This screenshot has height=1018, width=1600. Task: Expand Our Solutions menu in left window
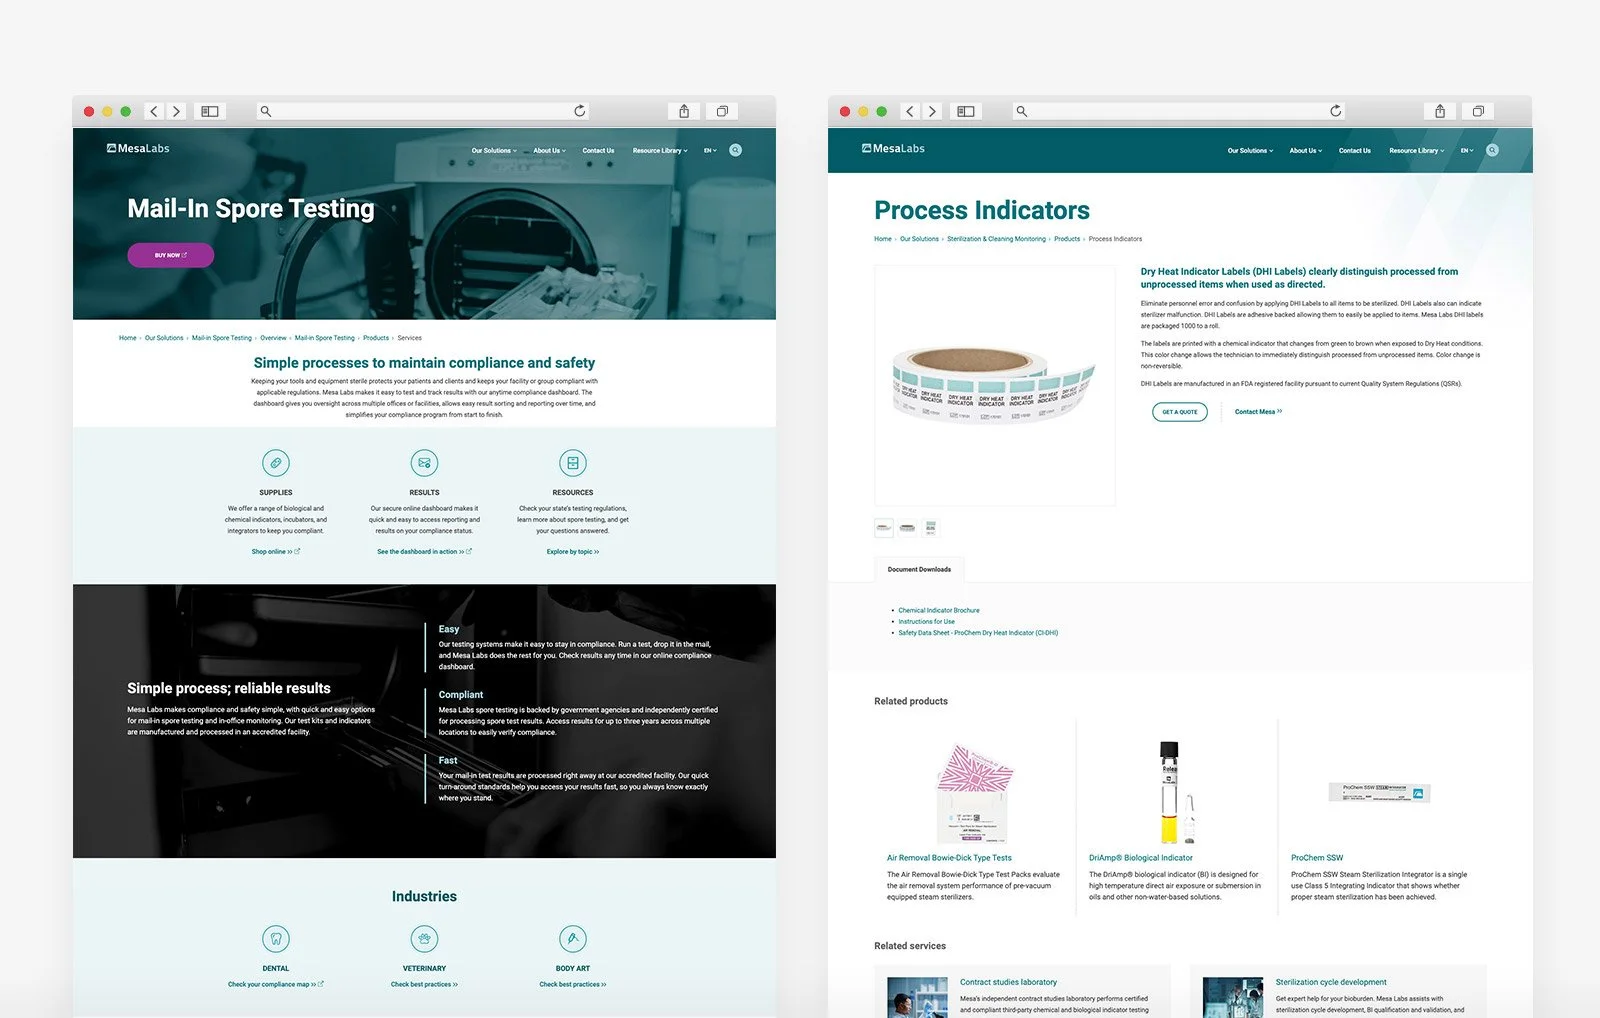(494, 151)
